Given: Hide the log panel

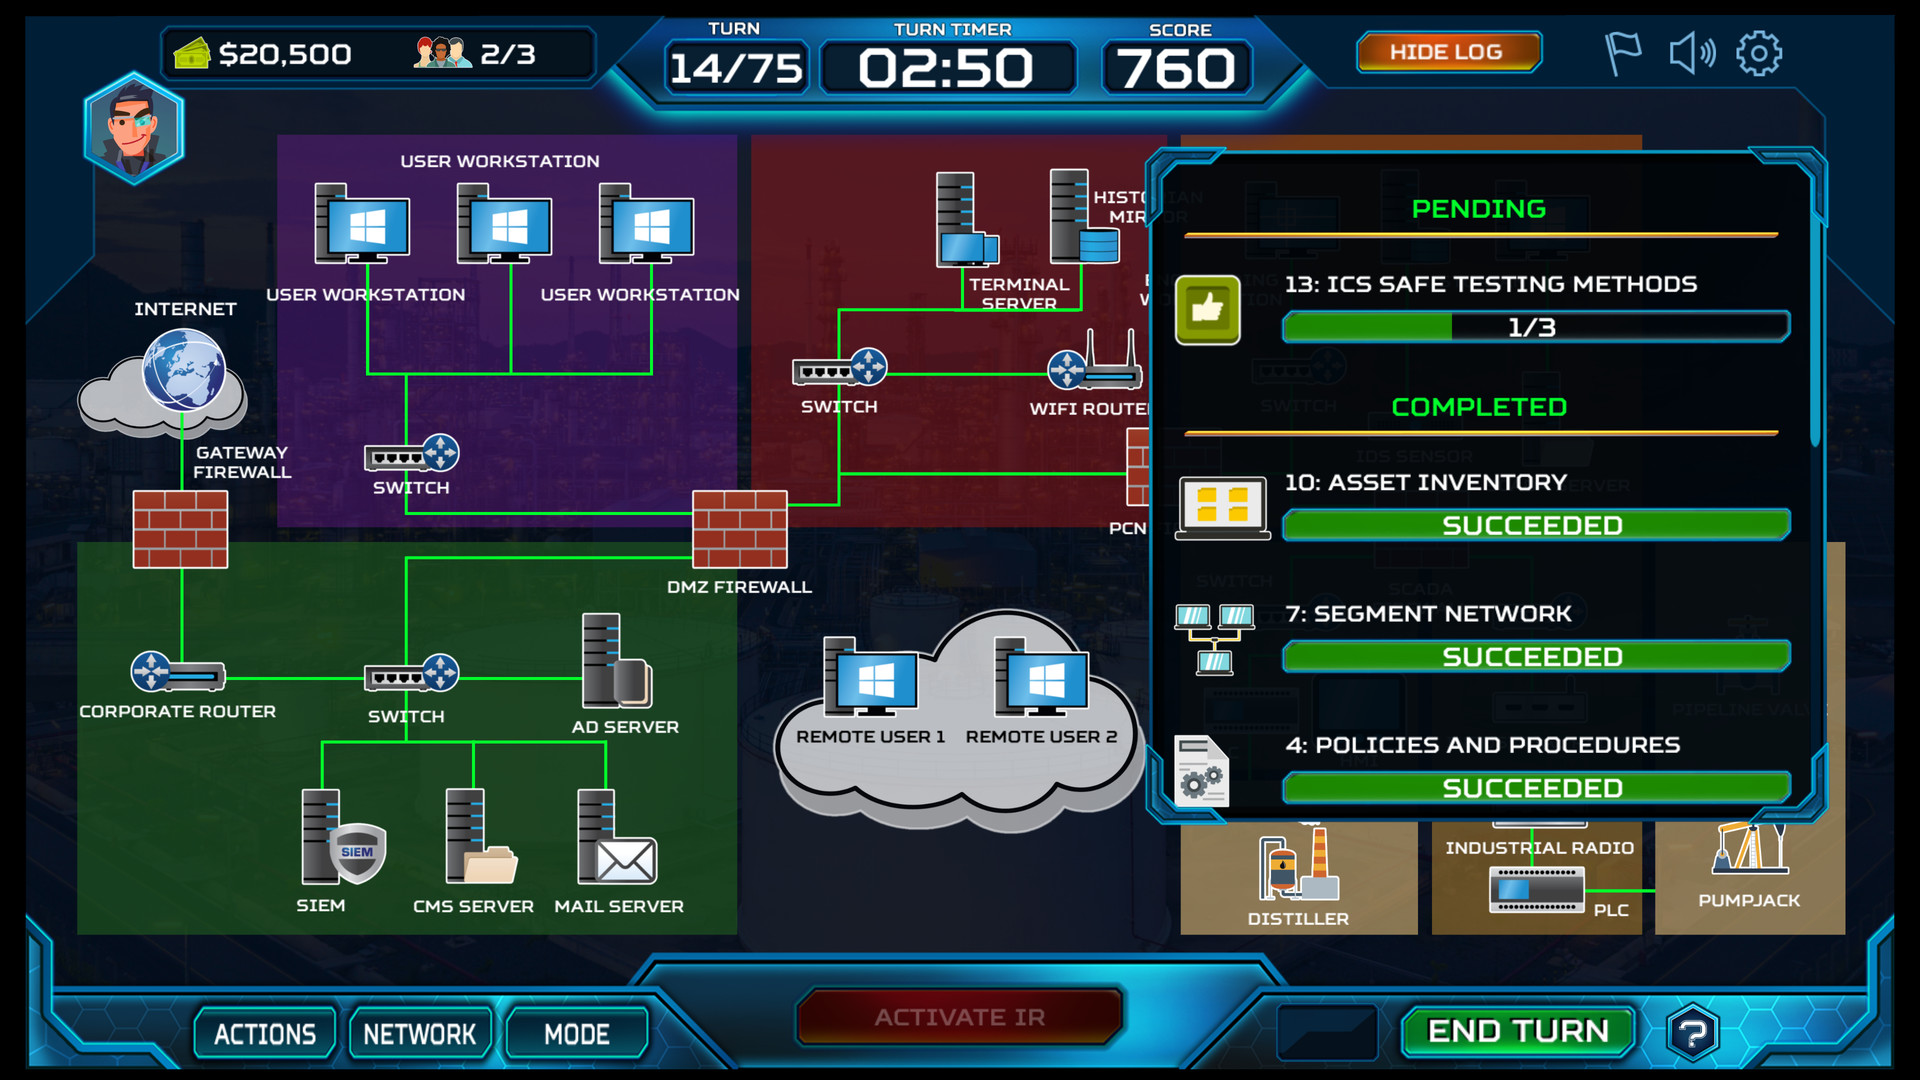Looking at the screenshot, I should click(x=1447, y=52).
